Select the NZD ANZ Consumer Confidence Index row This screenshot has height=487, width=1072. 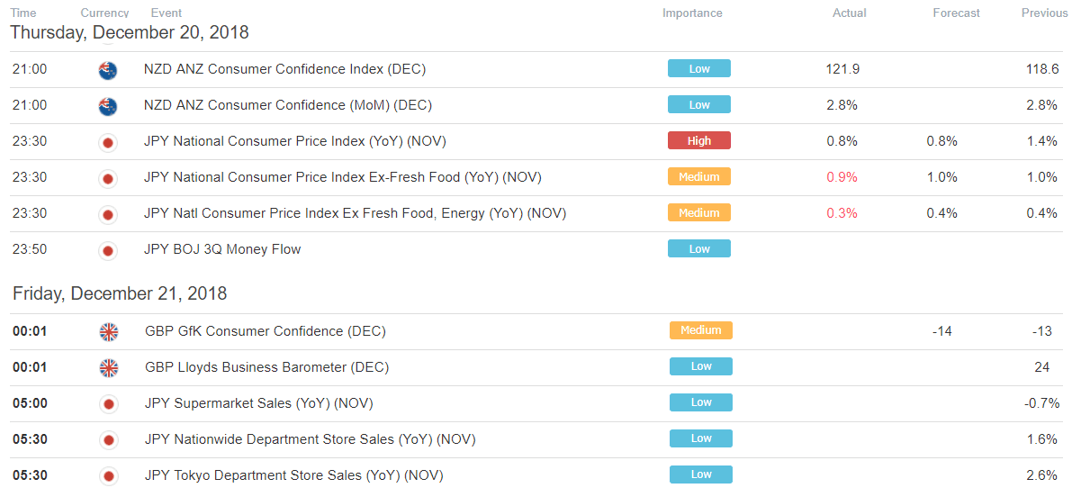pyautogui.click(x=536, y=70)
